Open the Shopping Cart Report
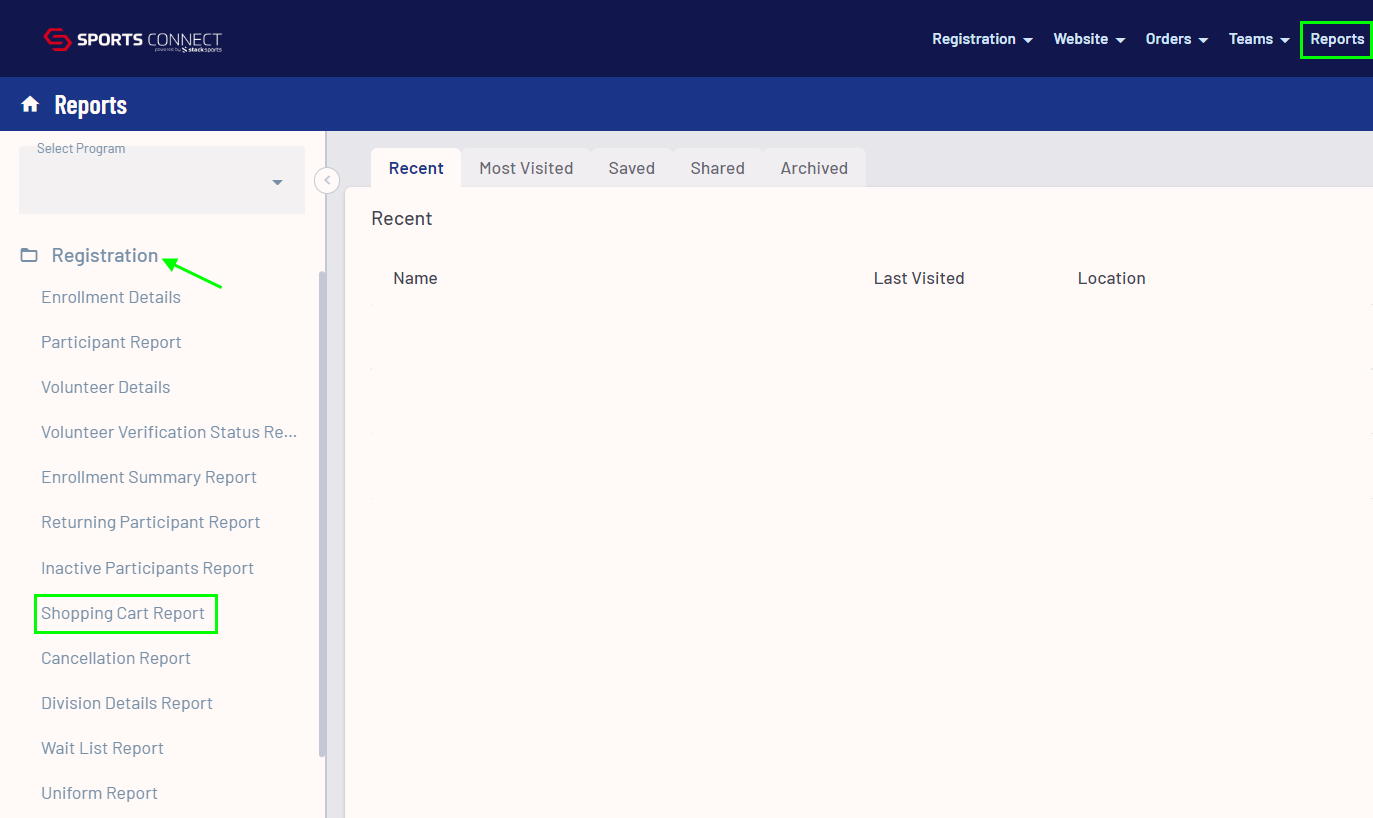Viewport: 1373px width, 818px height. (123, 613)
